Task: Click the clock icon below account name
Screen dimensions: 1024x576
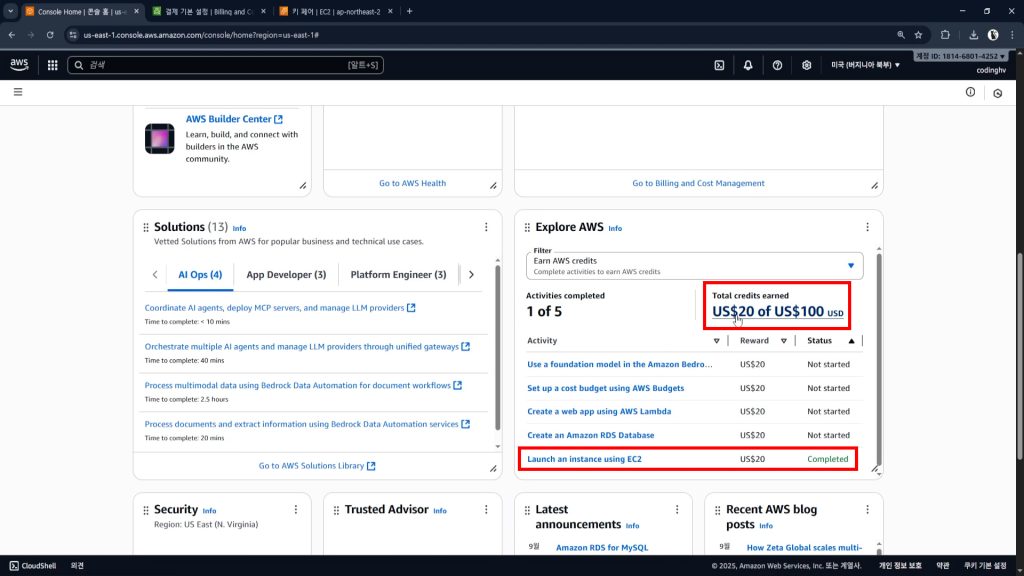Action: coord(998,93)
